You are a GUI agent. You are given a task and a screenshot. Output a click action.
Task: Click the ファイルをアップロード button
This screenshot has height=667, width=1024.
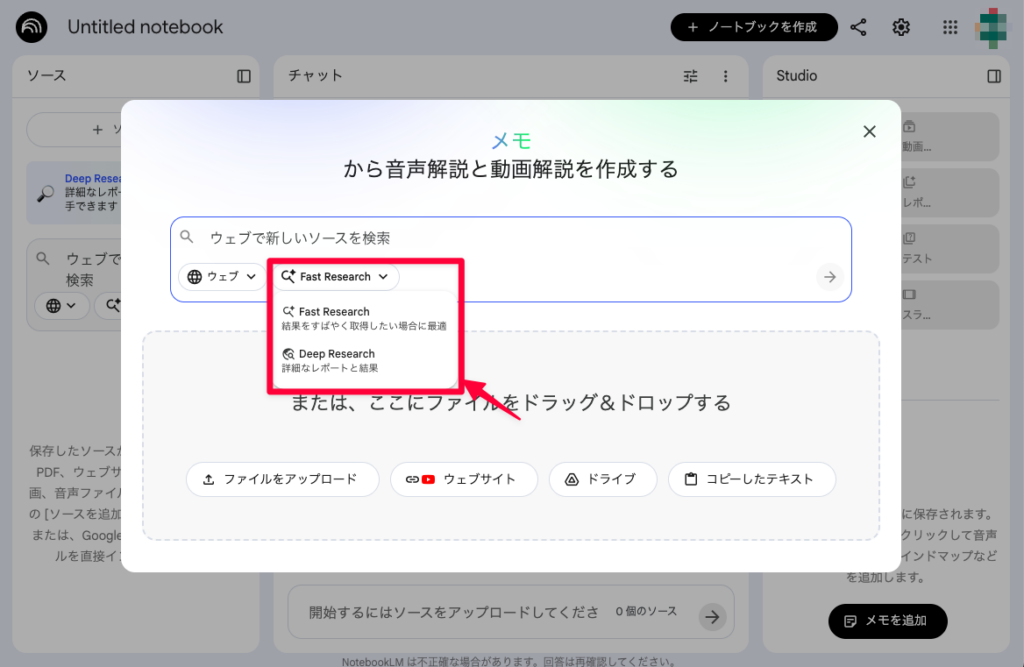[x=283, y=479]
